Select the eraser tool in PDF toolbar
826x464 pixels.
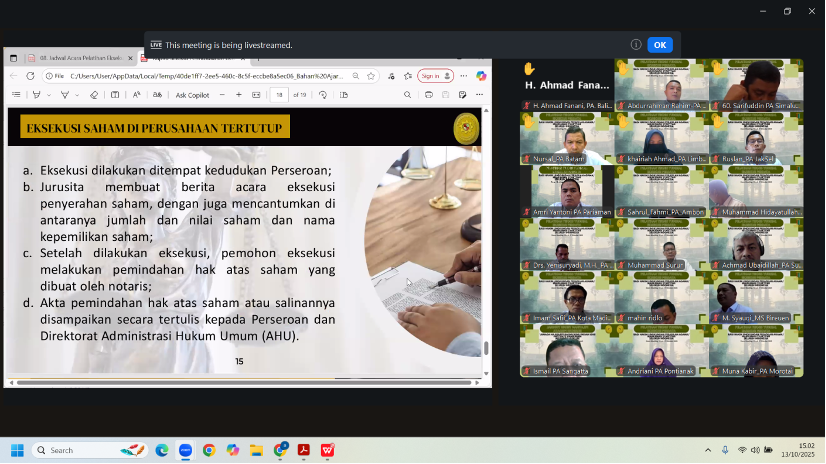click(94, 95)
